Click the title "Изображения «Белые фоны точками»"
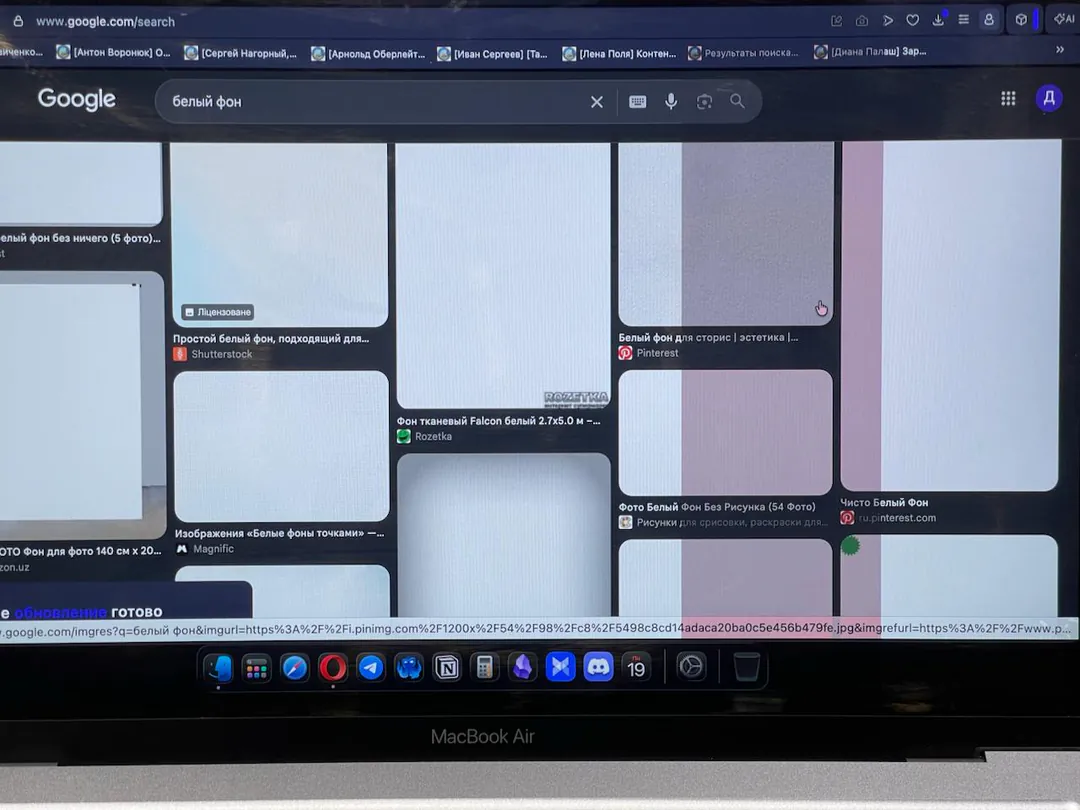 coord(280,533)
